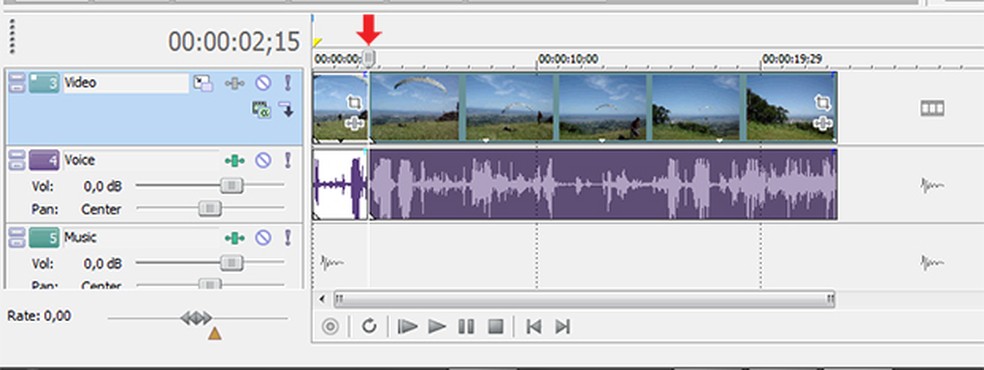Click the track number 3 color box
This screenshot has height=370, width=984.
coord(44,83)
